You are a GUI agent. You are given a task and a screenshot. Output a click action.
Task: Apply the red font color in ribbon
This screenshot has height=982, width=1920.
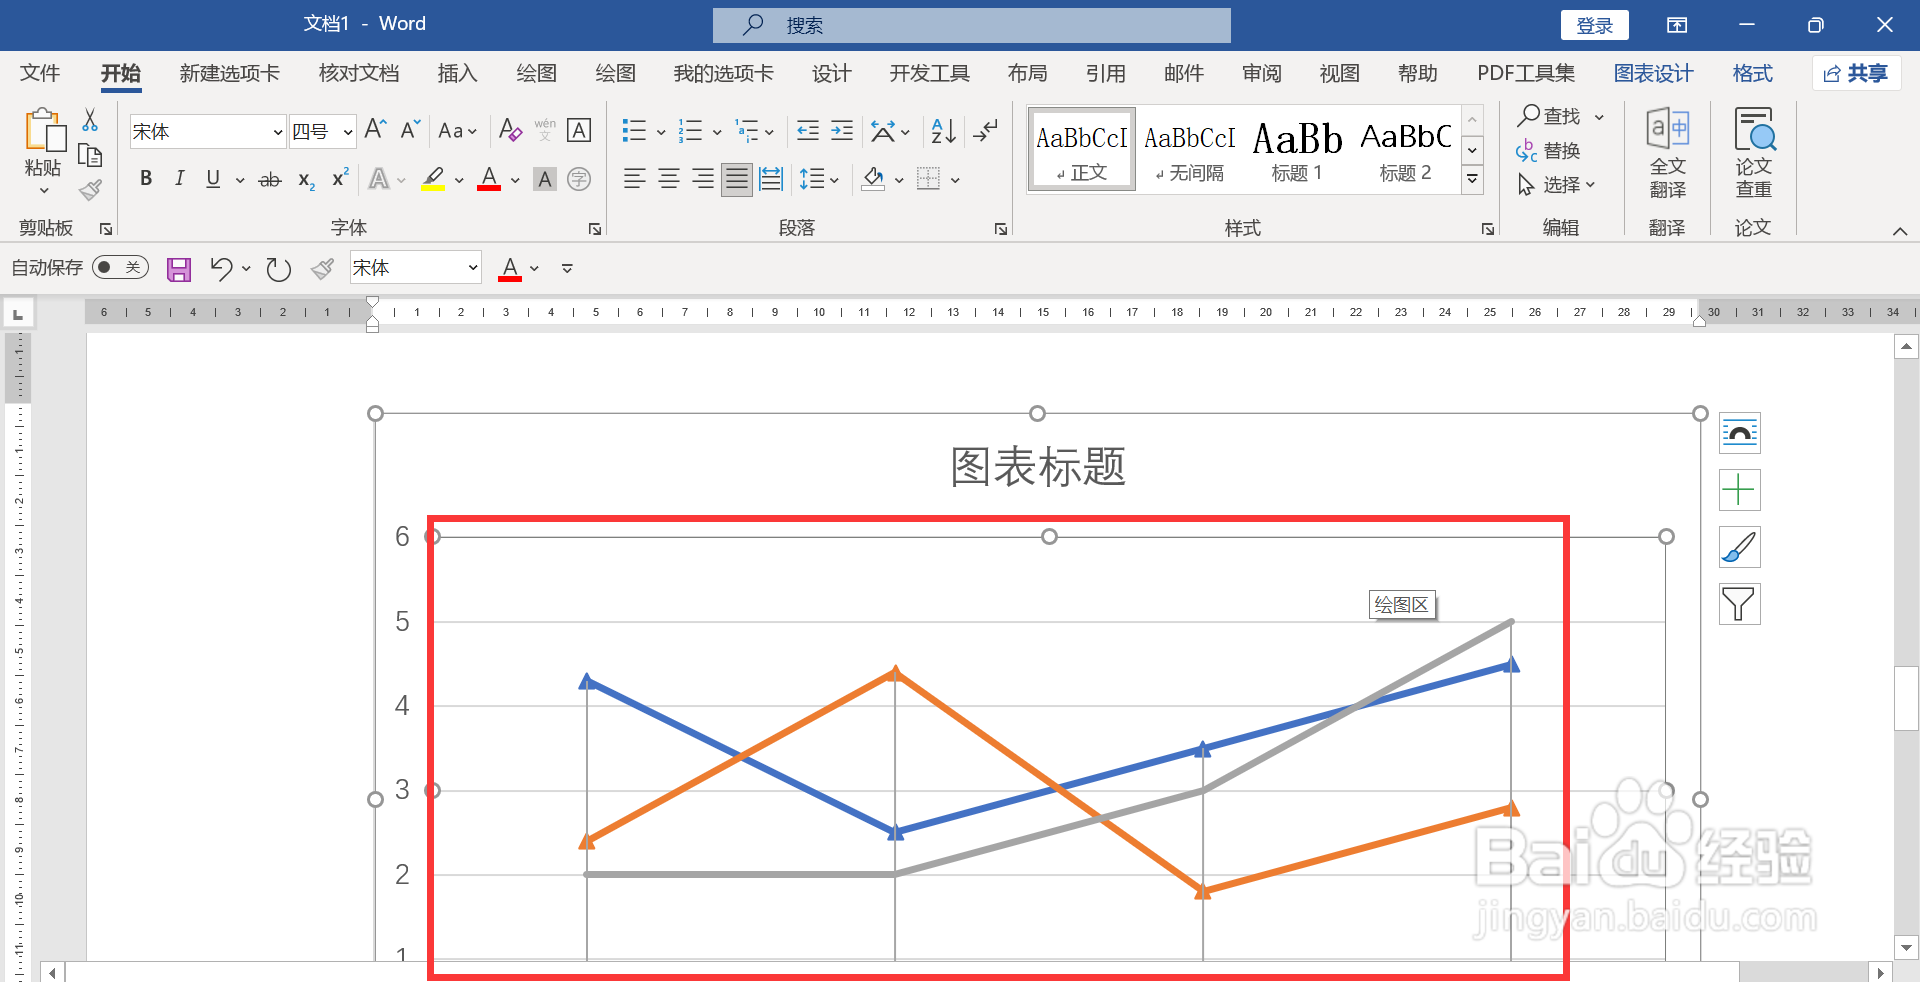[489, 179]
